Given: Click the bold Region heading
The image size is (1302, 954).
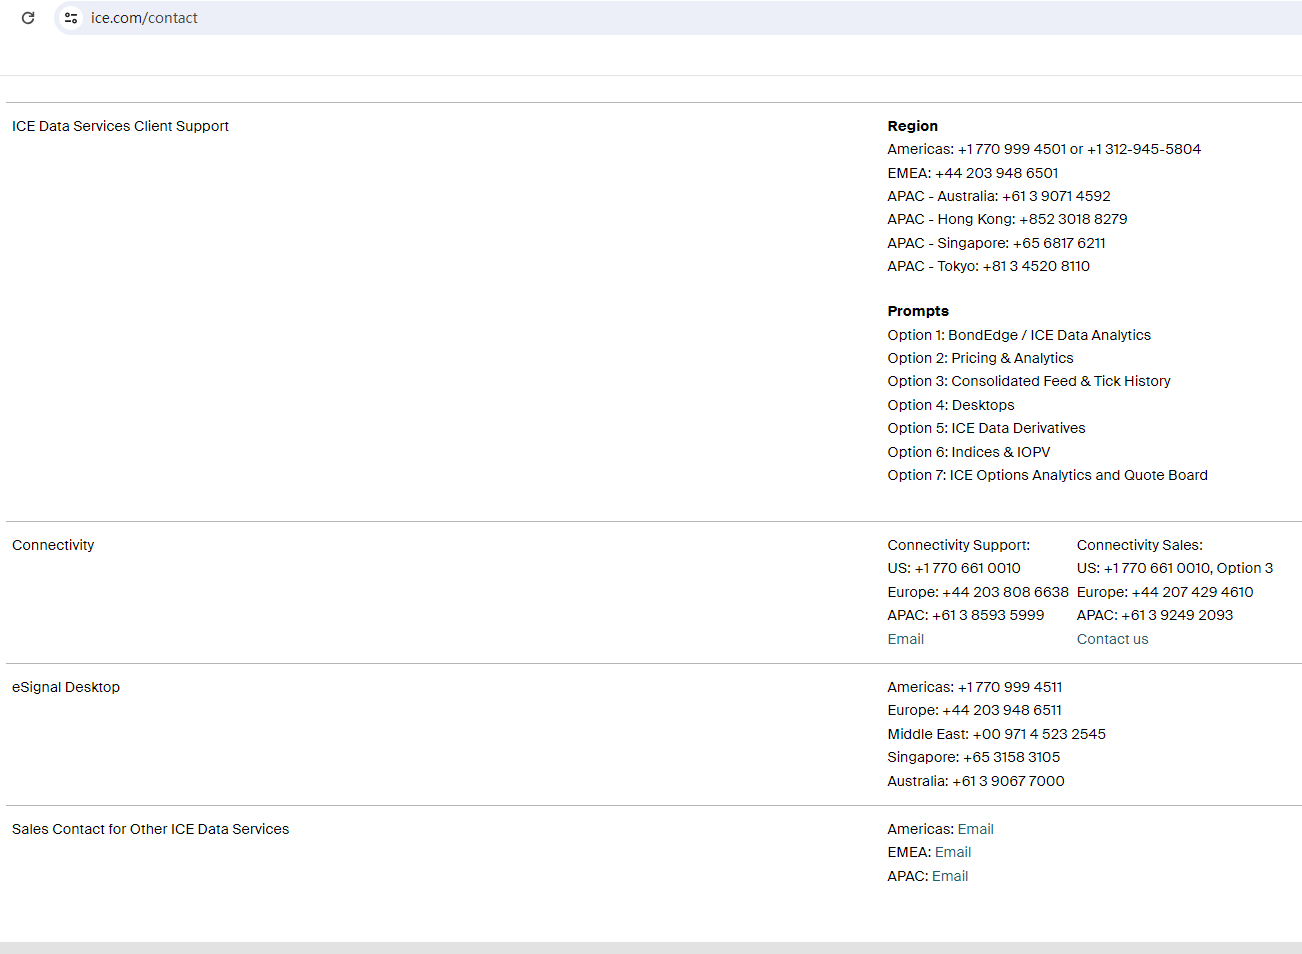Looking at the screenshot, I should point(912,126).
